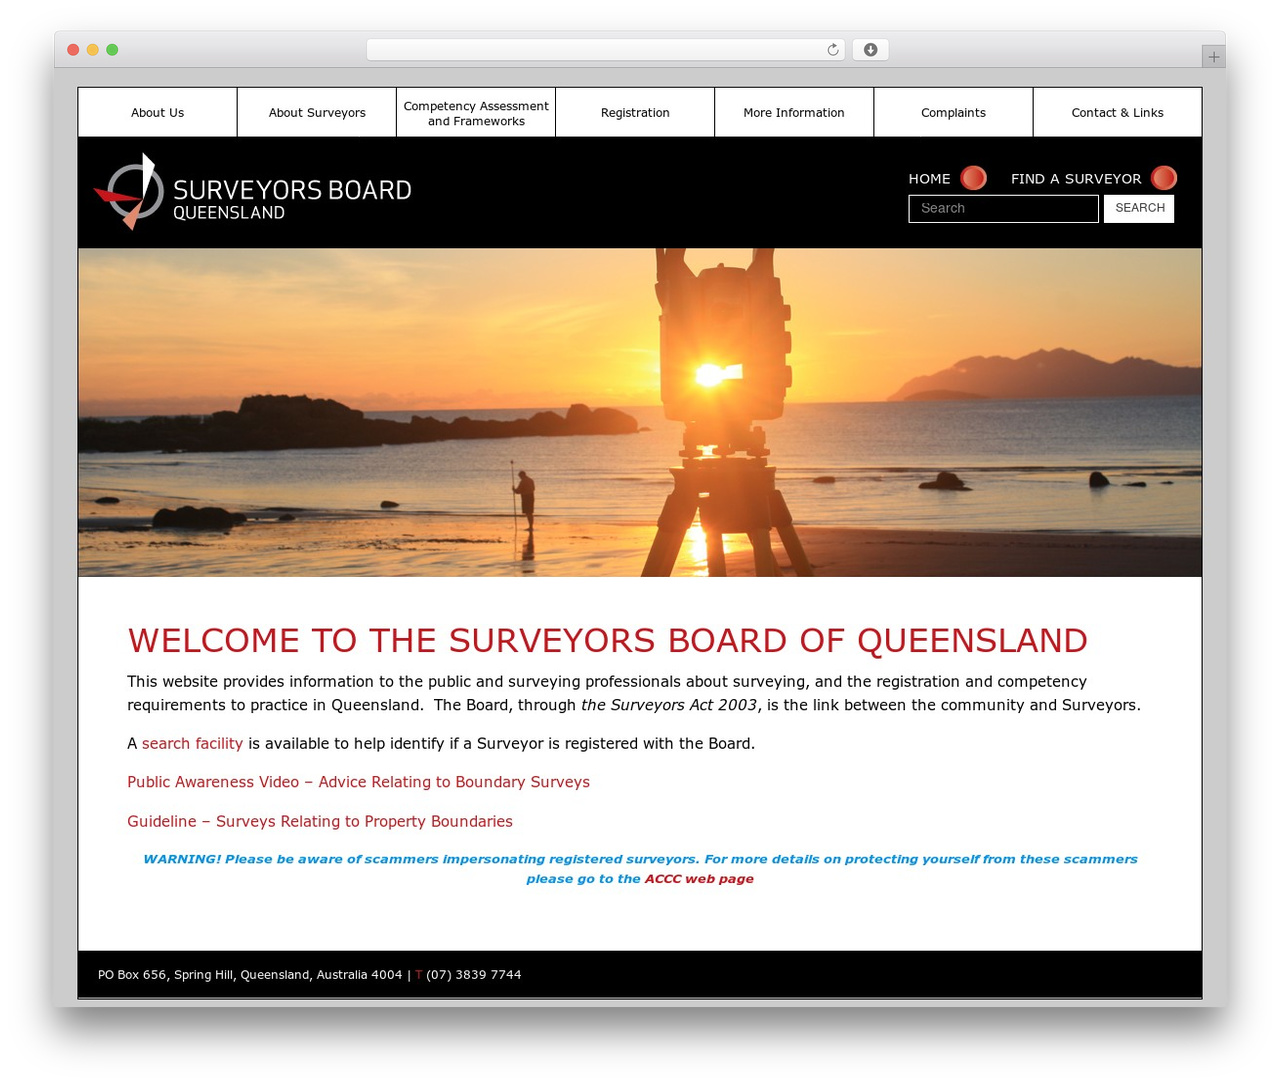Open Guideline Surveys Relating to Property Boundaries
Viewport: 1280px width, 1084px height.
[320, 821]
